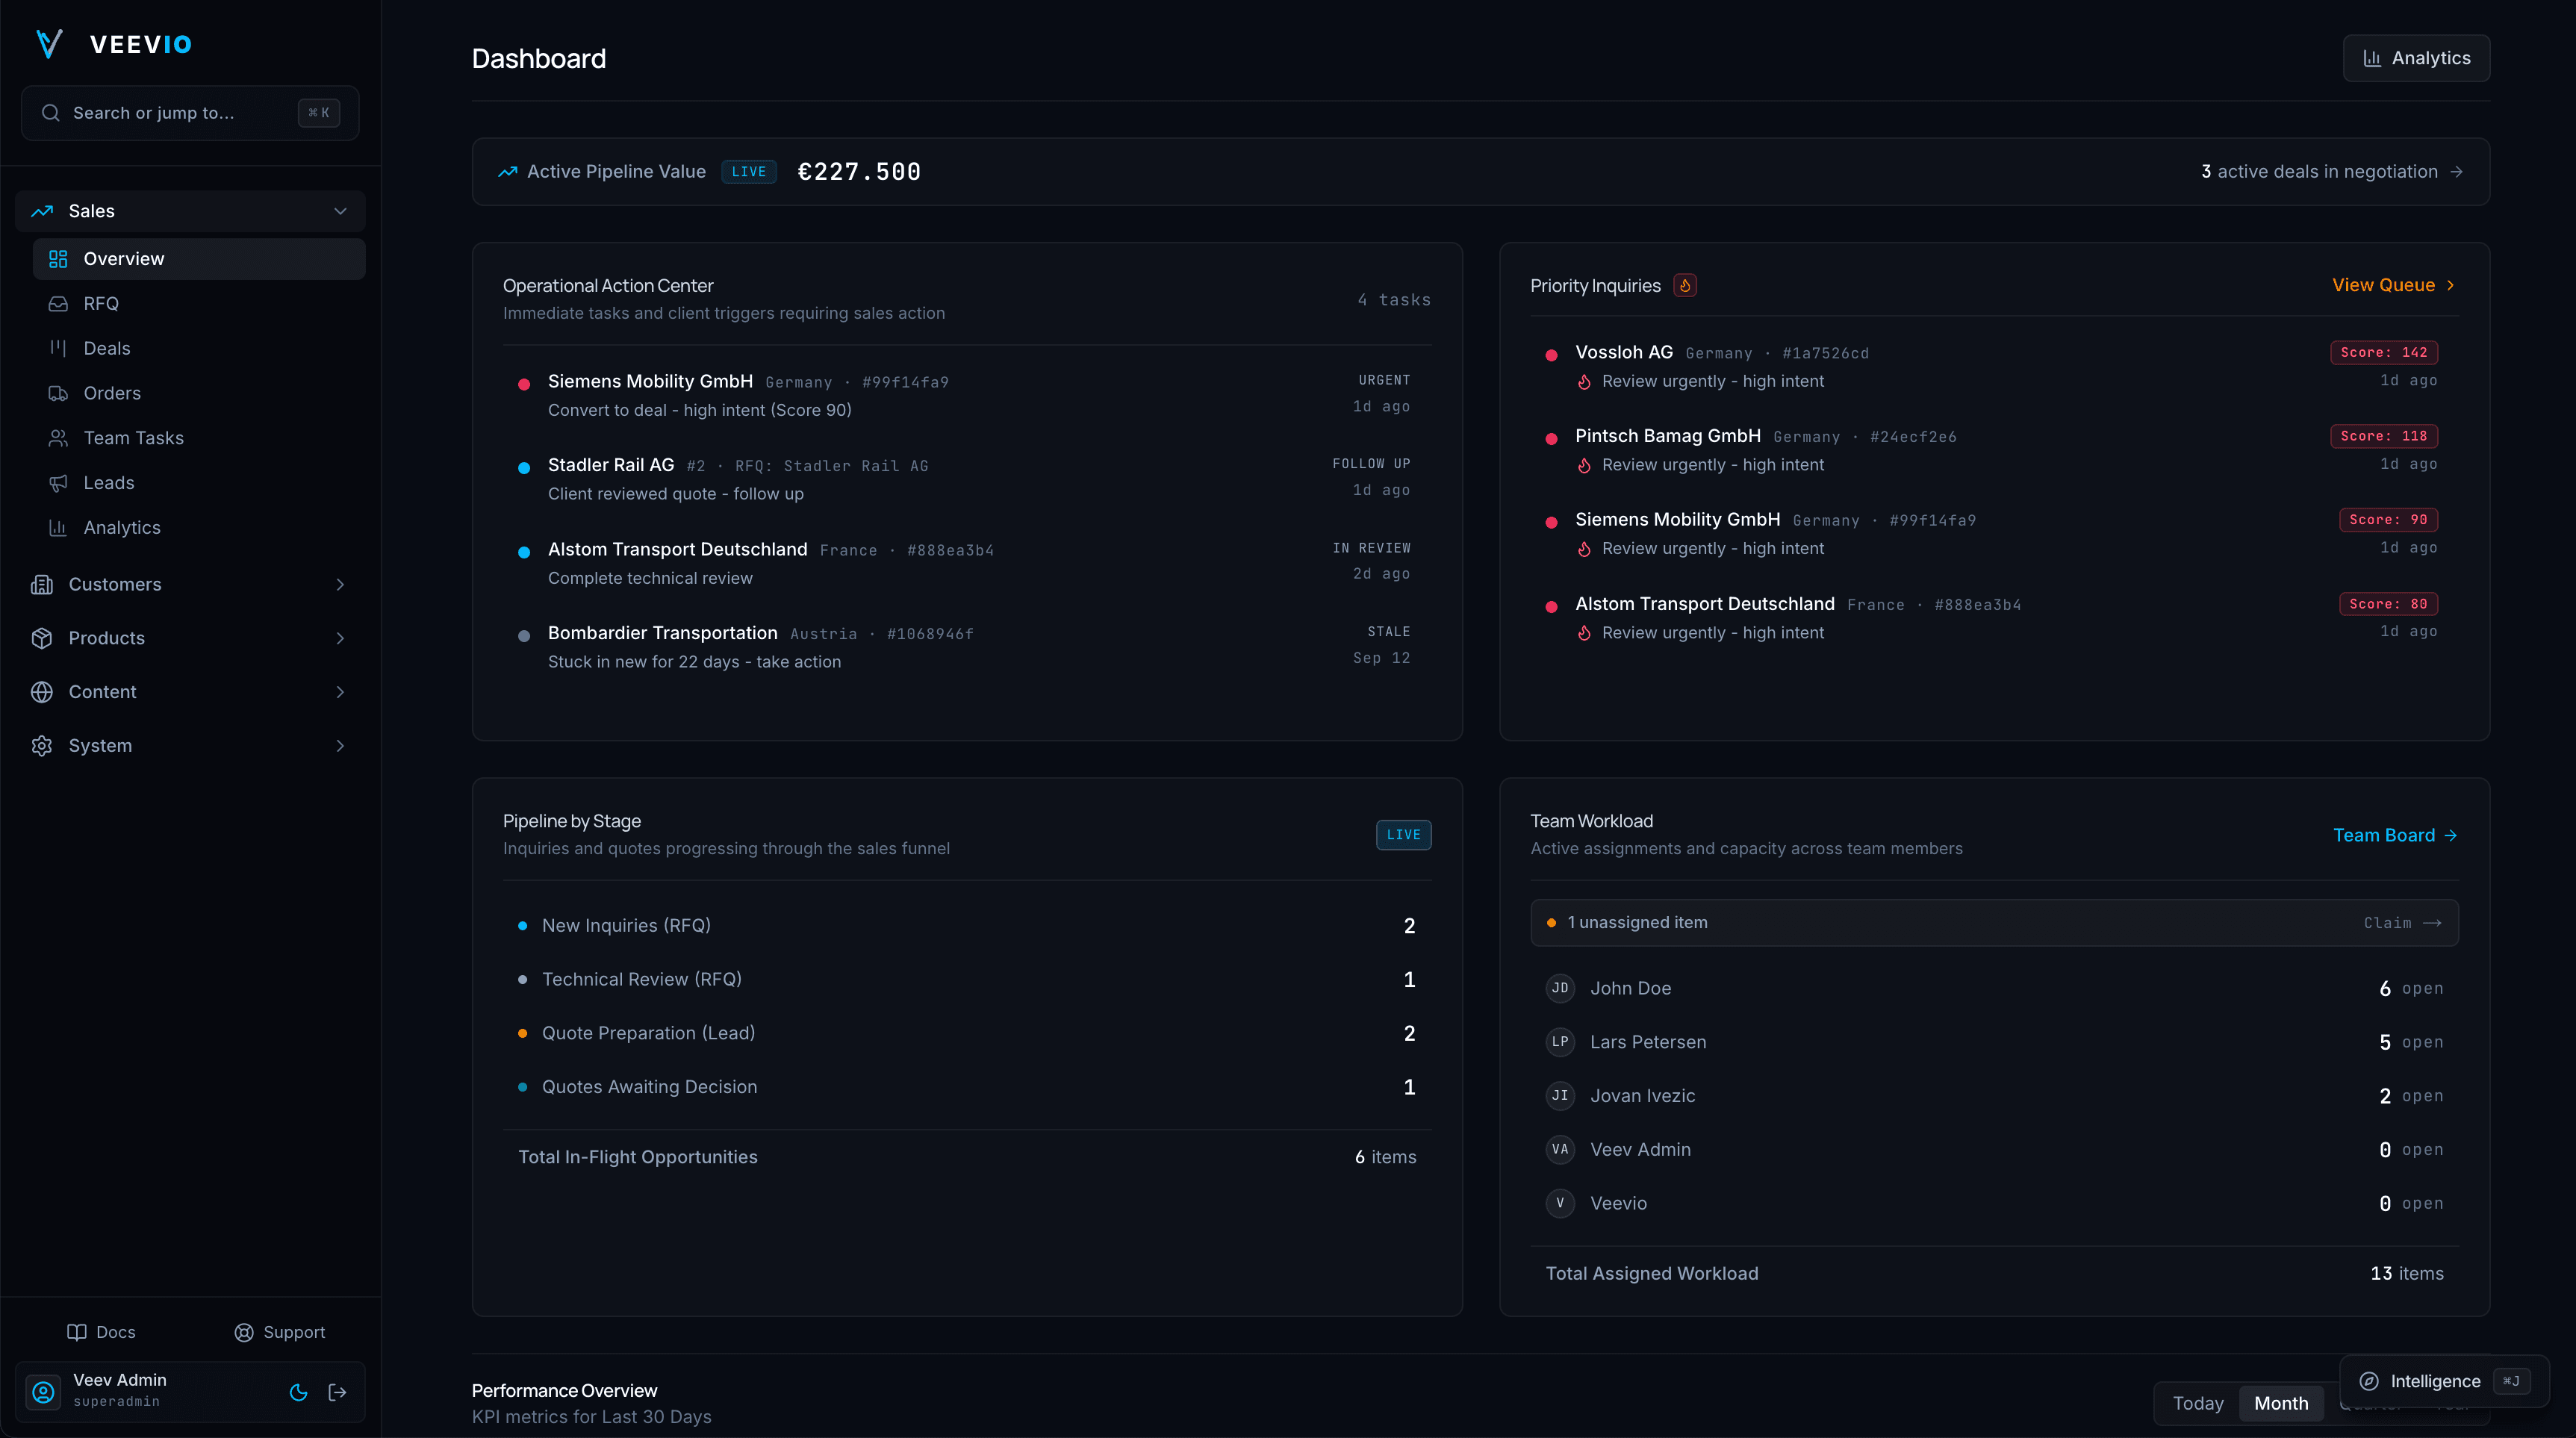Open the Intelligence assistant button

click(2443, 1381)
